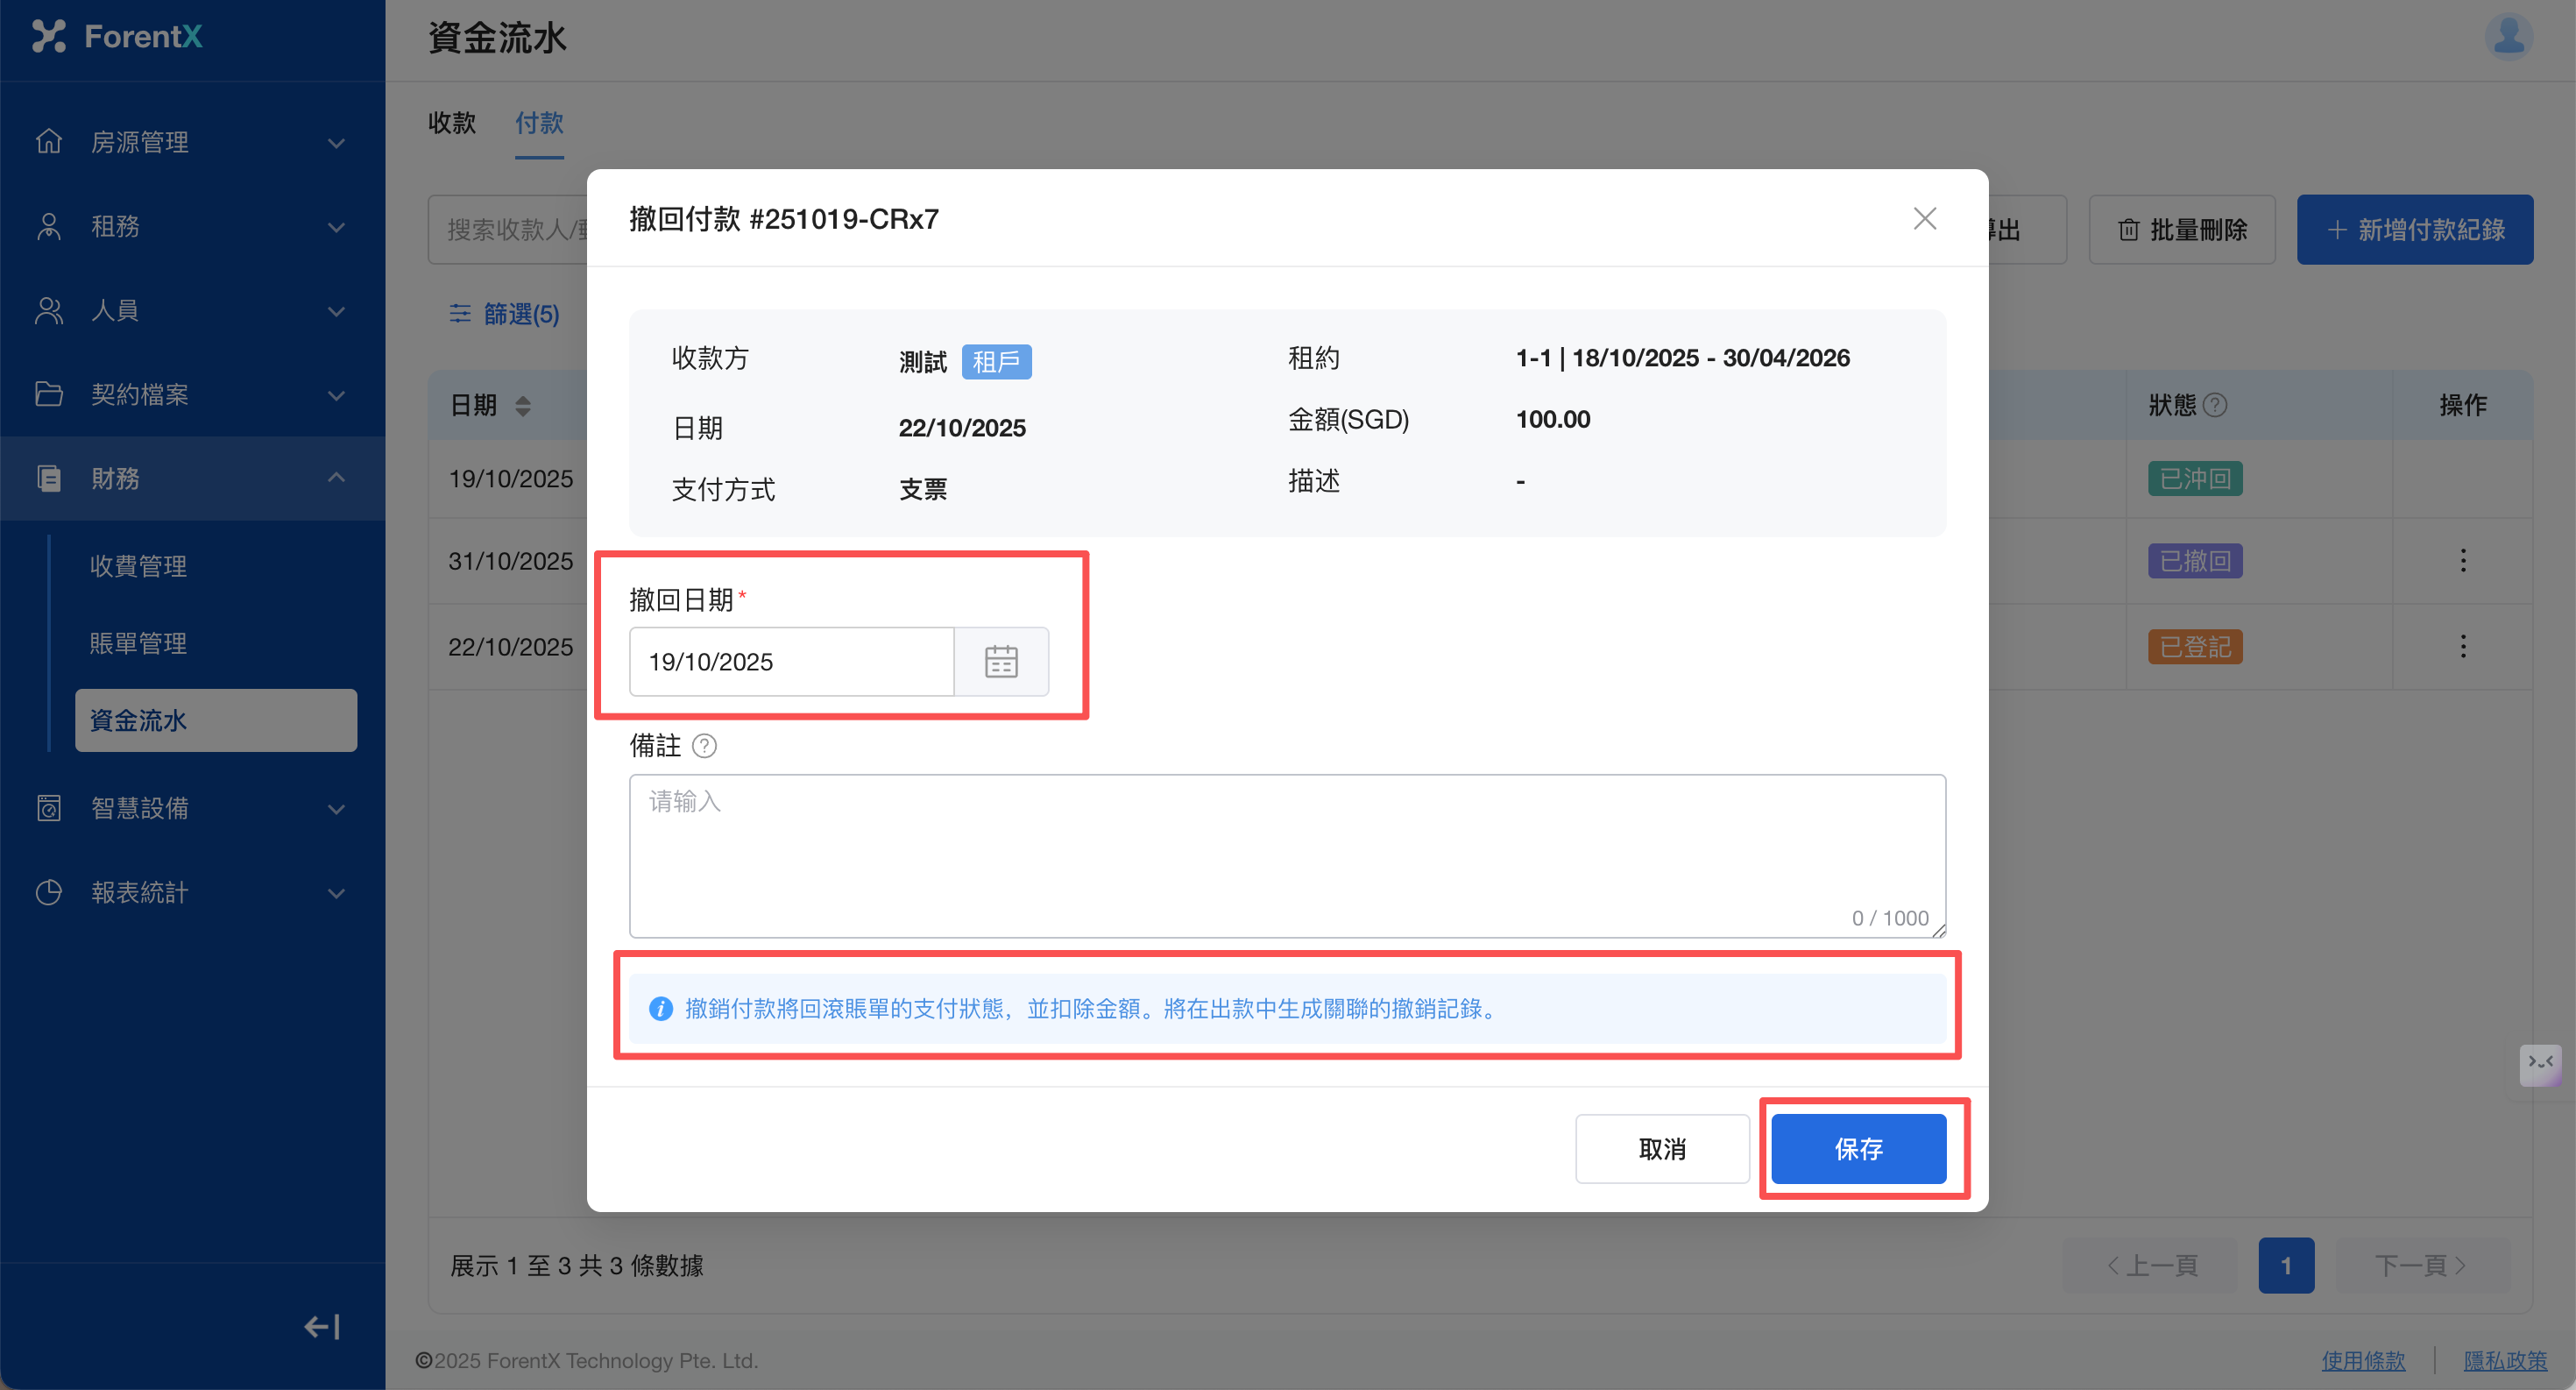Switch to the 收款 tab
Viewport: 2576px width, 1390px height.
pyautogui.click(x=452, y=123)
